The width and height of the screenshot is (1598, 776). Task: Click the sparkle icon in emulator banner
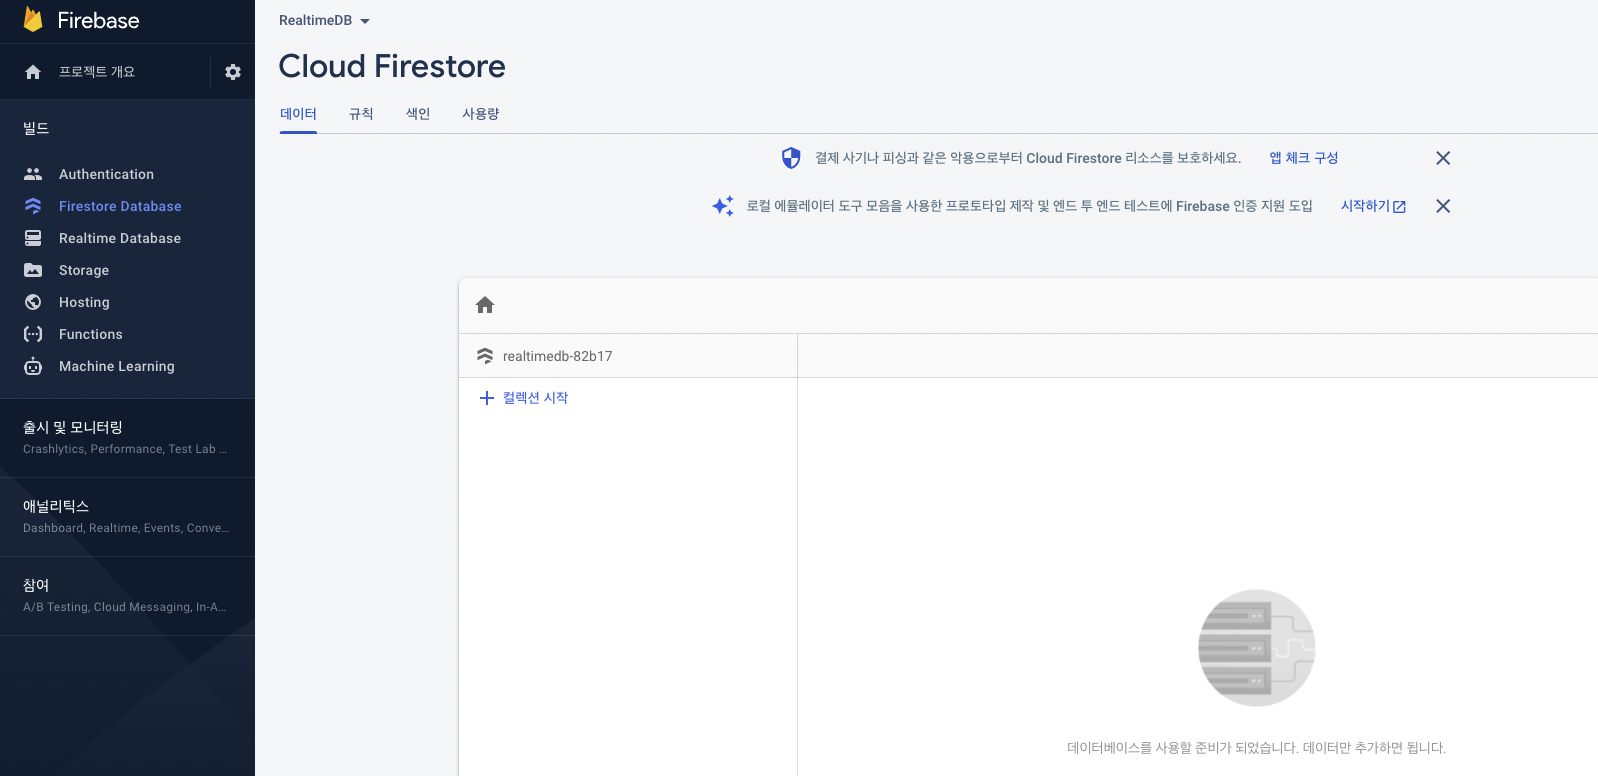[723, 206]
